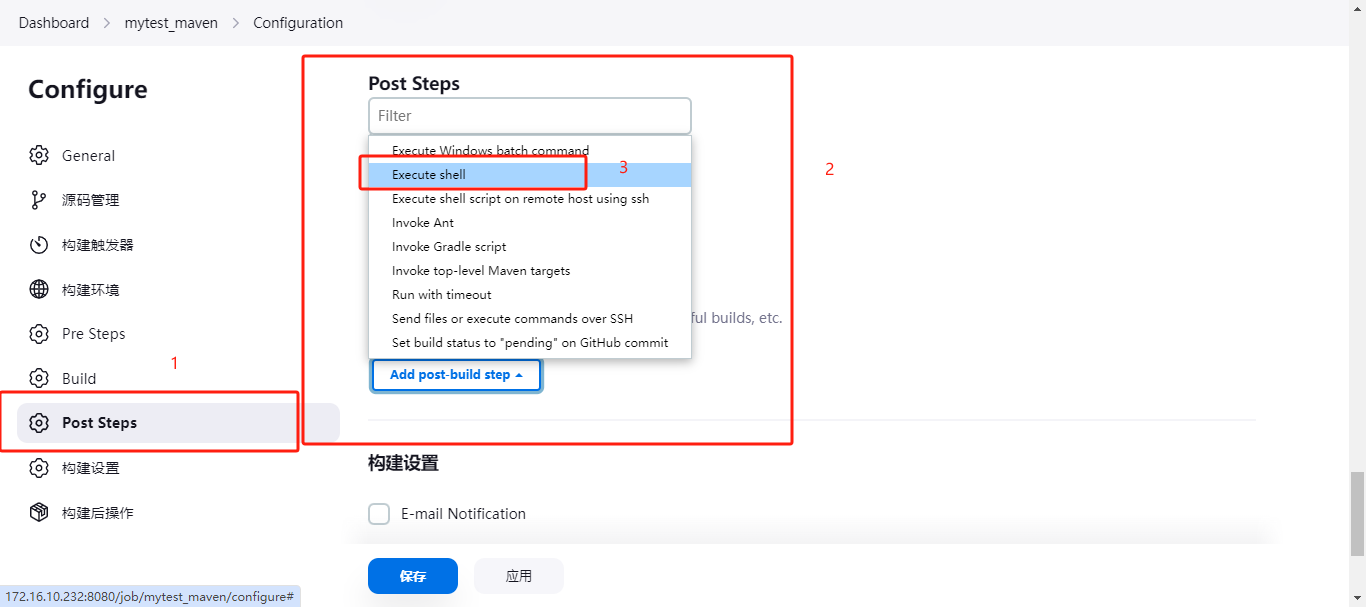Click the 构建后操作 package cube icon
The width and height of the screenshot is (1366, 607).
tap(39, 513)
